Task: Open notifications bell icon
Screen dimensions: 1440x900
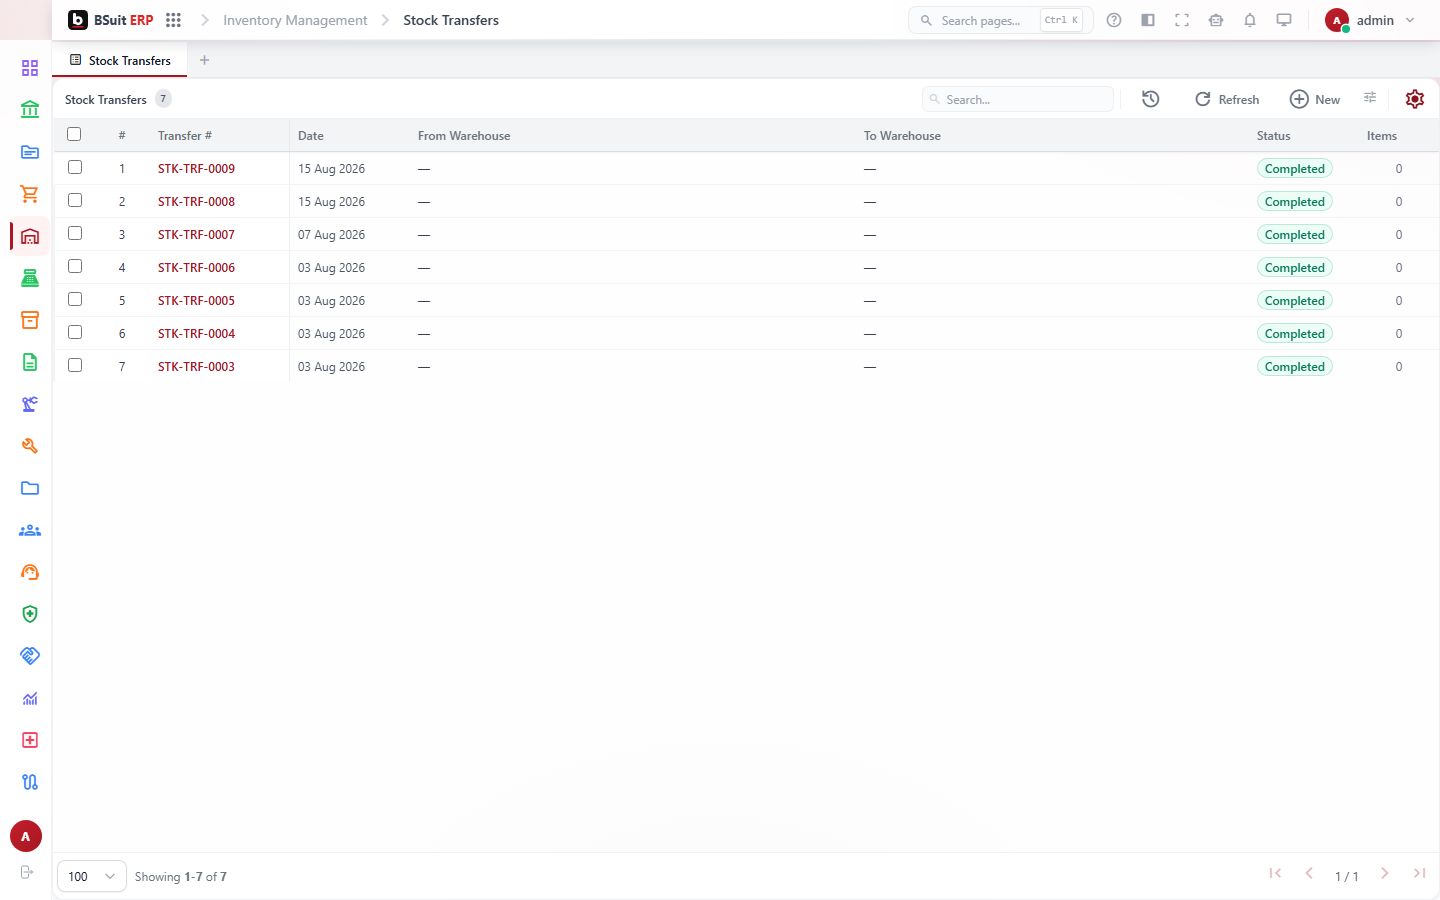Action: 1250,20
